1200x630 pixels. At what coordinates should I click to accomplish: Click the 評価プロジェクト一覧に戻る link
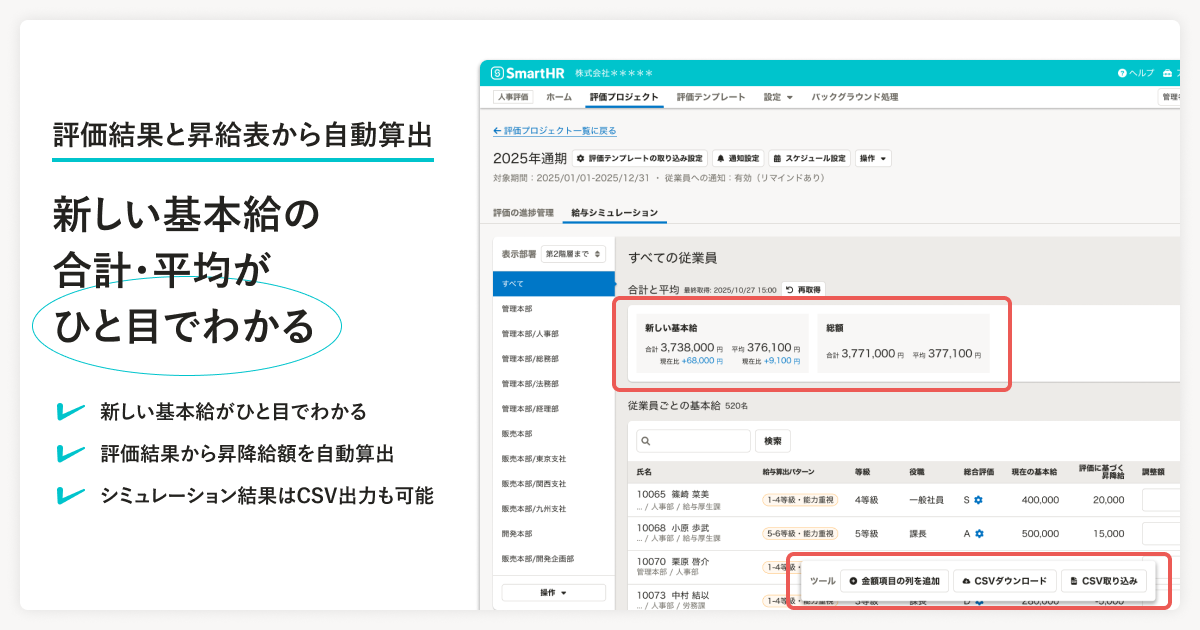coord(555,131)
